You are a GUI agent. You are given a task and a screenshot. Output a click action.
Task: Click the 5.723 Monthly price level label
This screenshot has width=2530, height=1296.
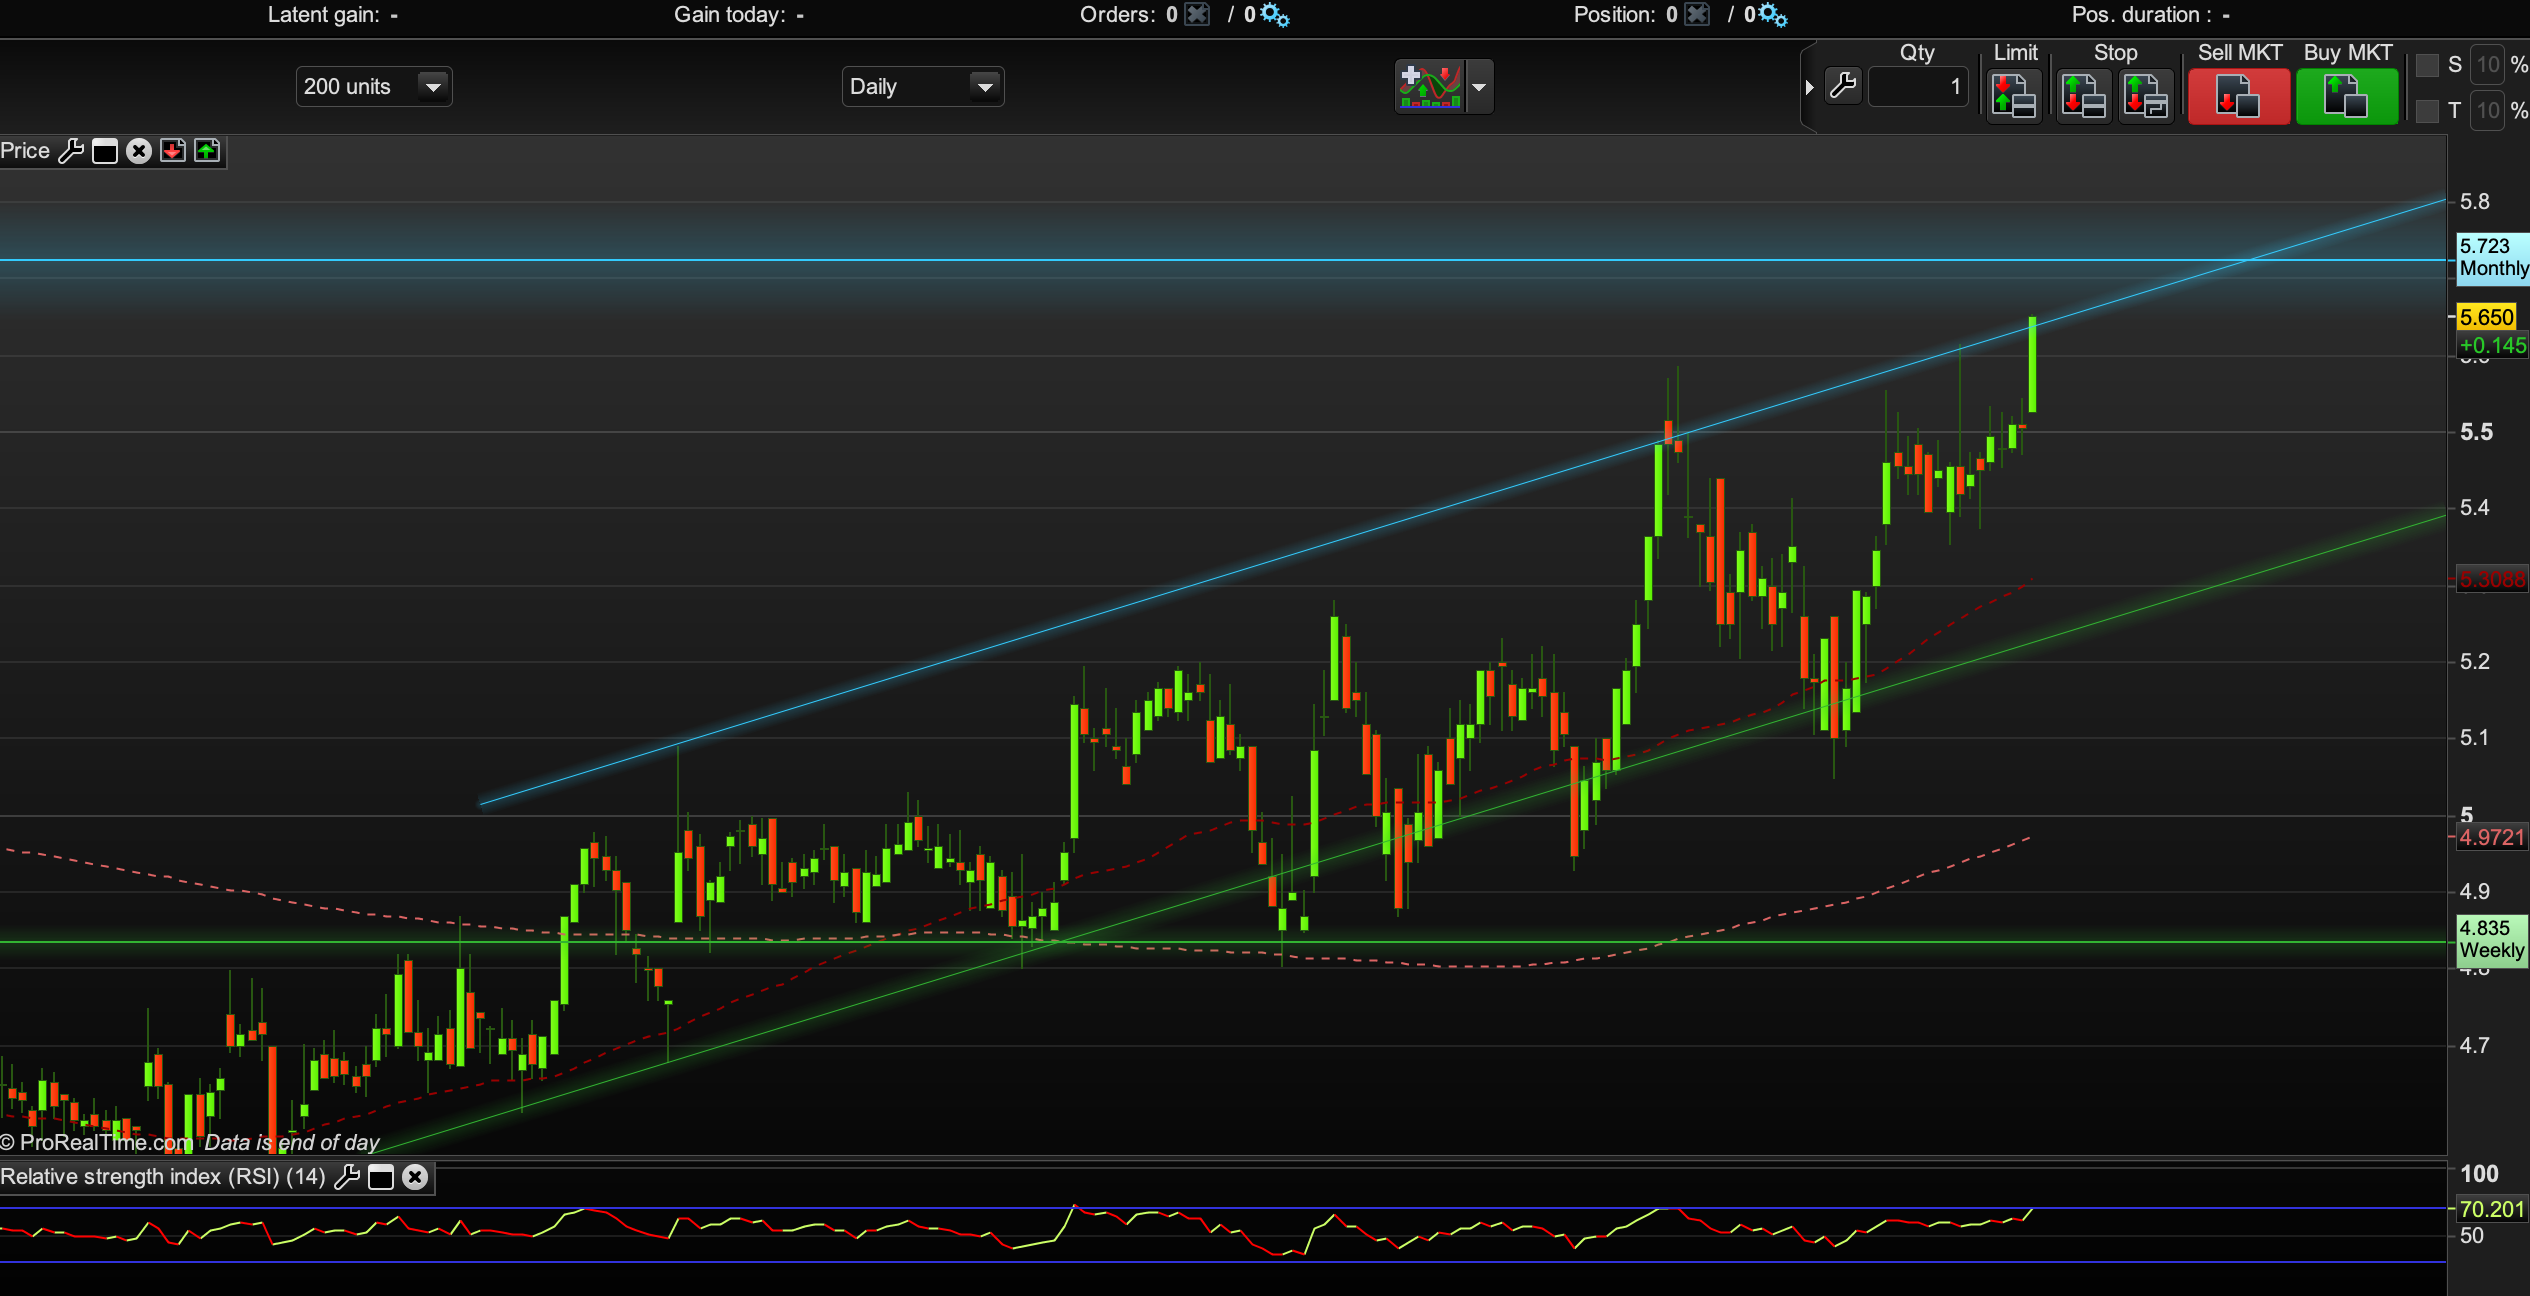(x=2492, y=257)
